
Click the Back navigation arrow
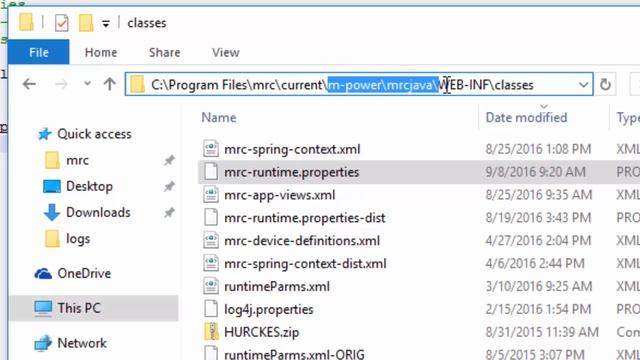[x=29, y=84]
